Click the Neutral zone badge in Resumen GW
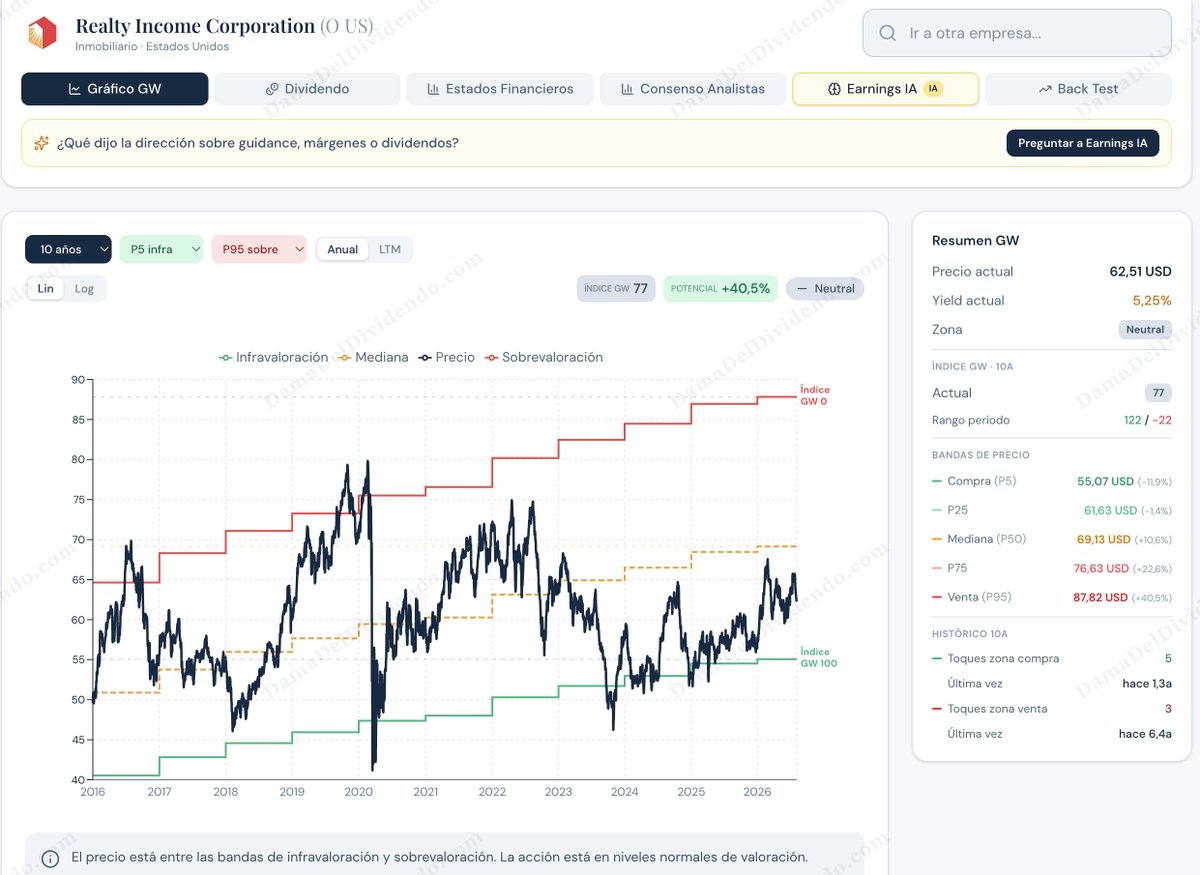This screenshot has width=1200, height=875. click(x=1145, y=329)
